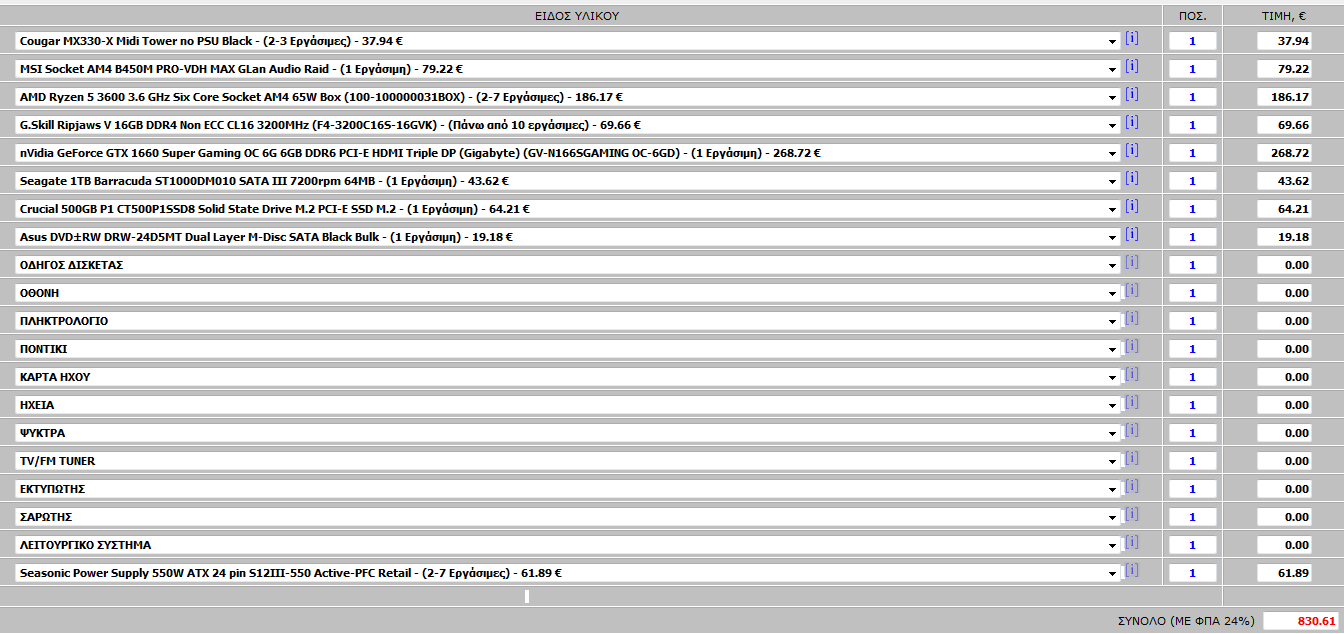Select the 830.61 total price field

1301,621
